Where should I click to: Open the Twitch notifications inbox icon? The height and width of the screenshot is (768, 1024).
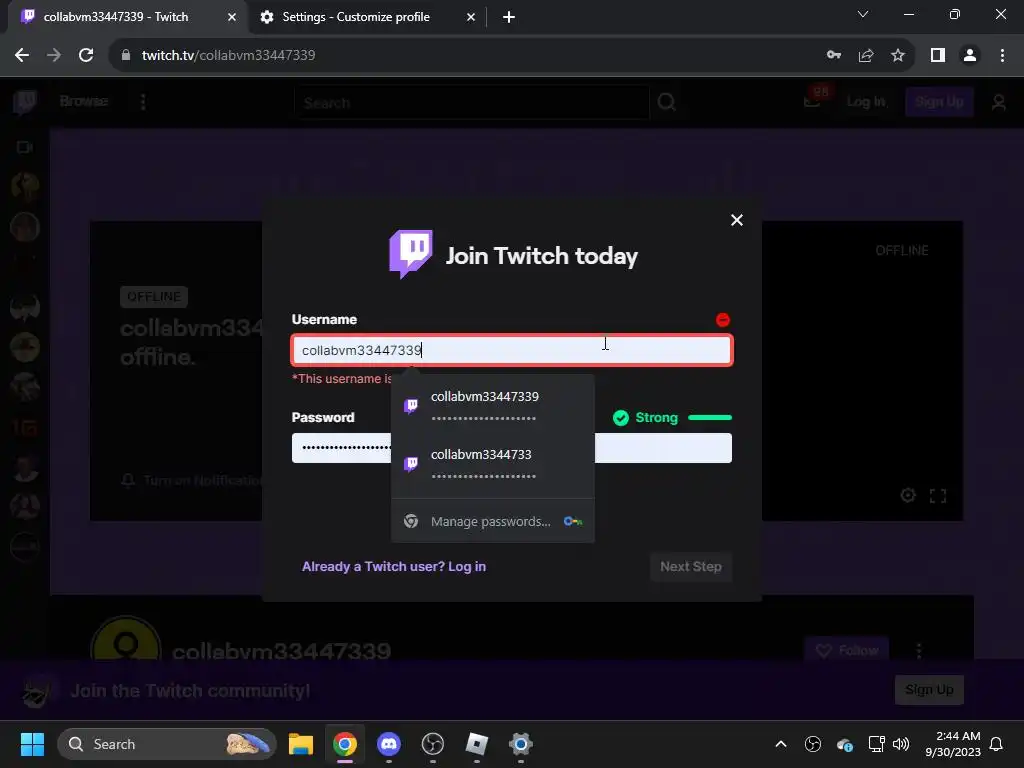[813, 101]
